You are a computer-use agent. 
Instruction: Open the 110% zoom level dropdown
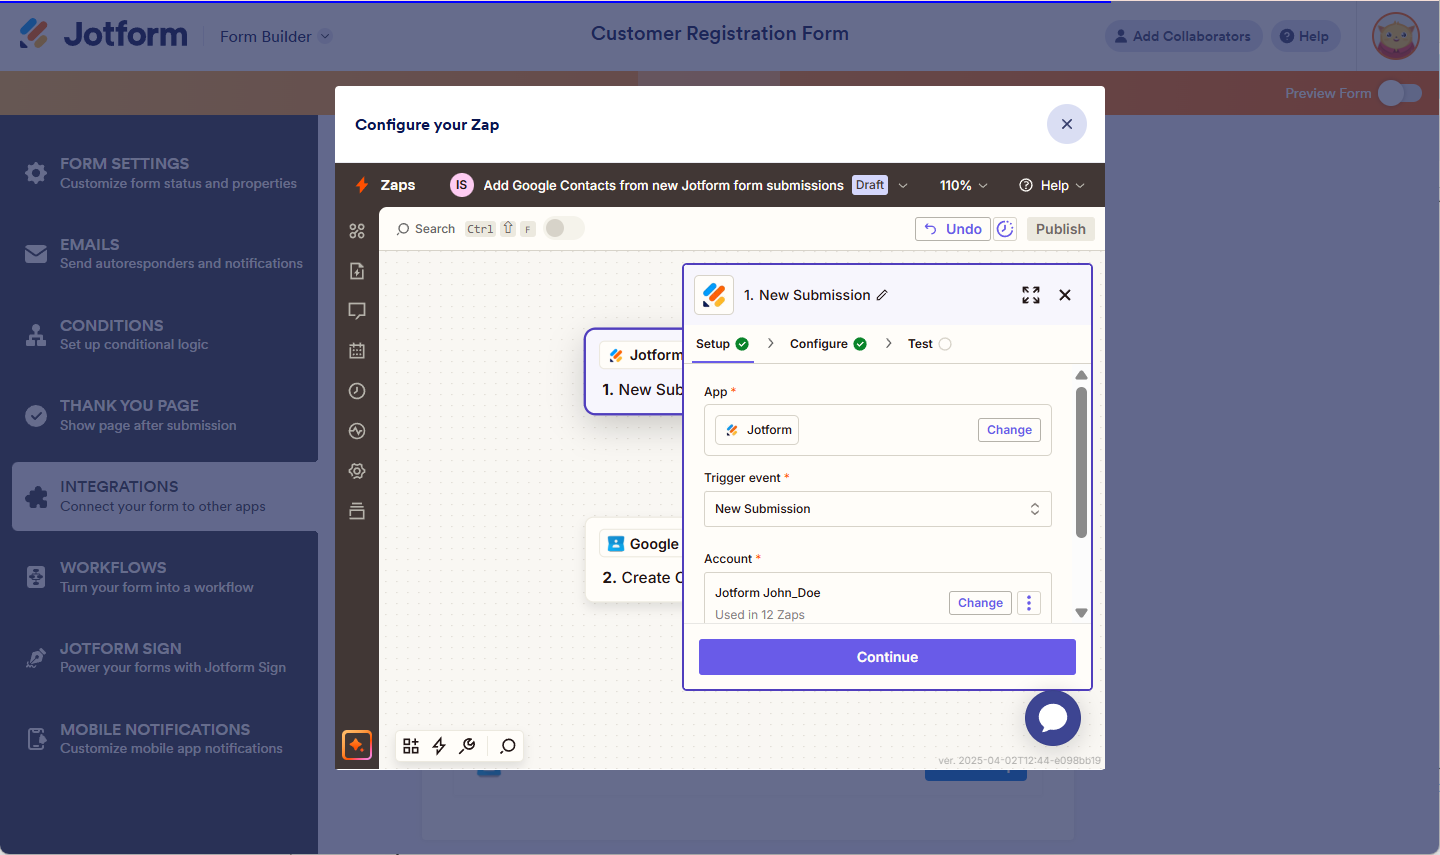(x=963, y=186)
